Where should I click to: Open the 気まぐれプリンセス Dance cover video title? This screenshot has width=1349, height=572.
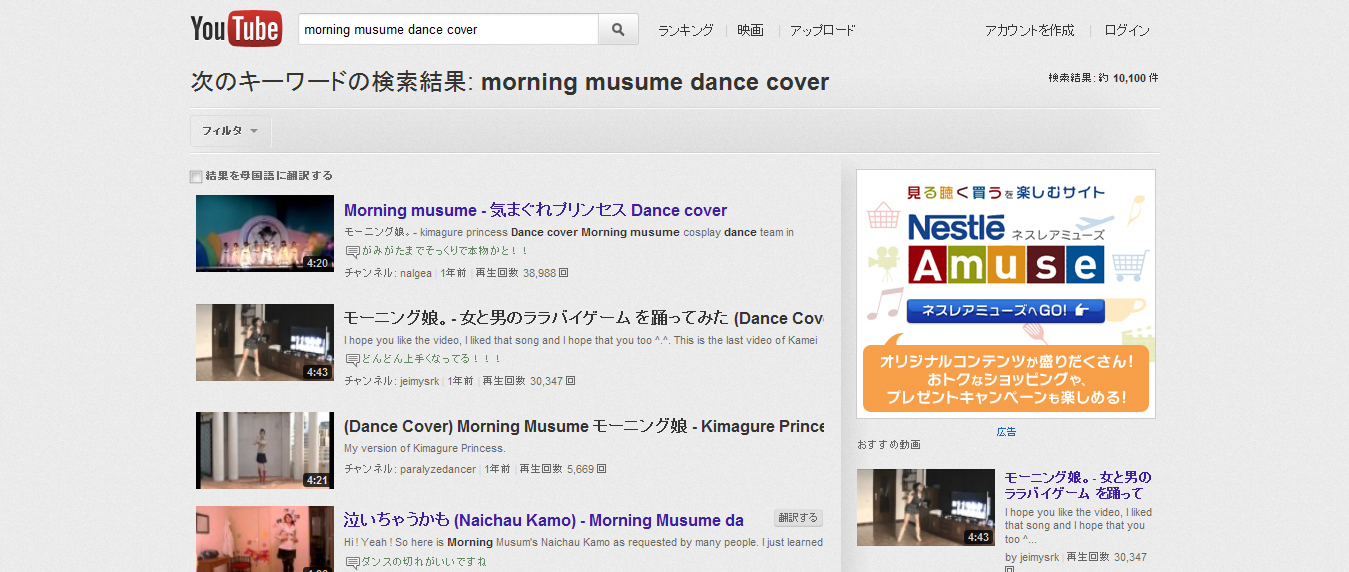(x=535, y=210)
